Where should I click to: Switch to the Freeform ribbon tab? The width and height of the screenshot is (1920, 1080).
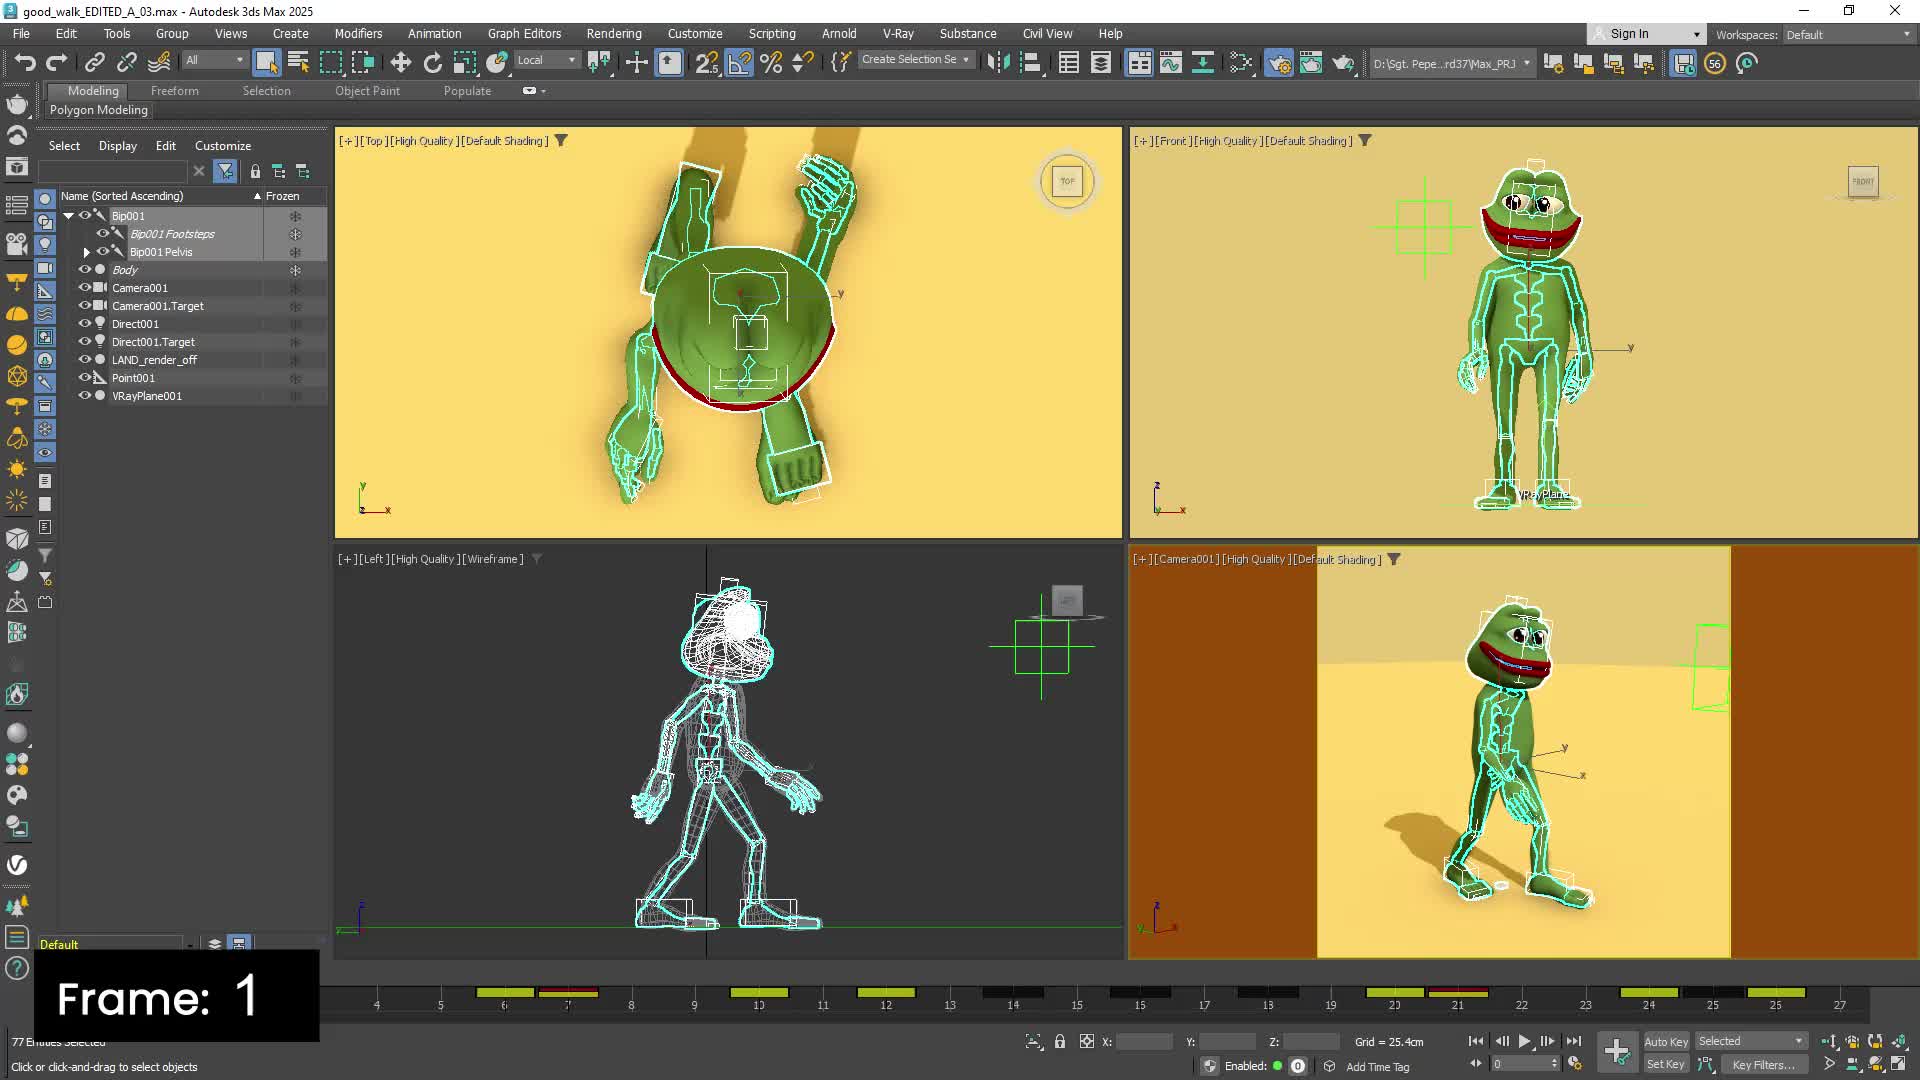click(x=174, y=90)
